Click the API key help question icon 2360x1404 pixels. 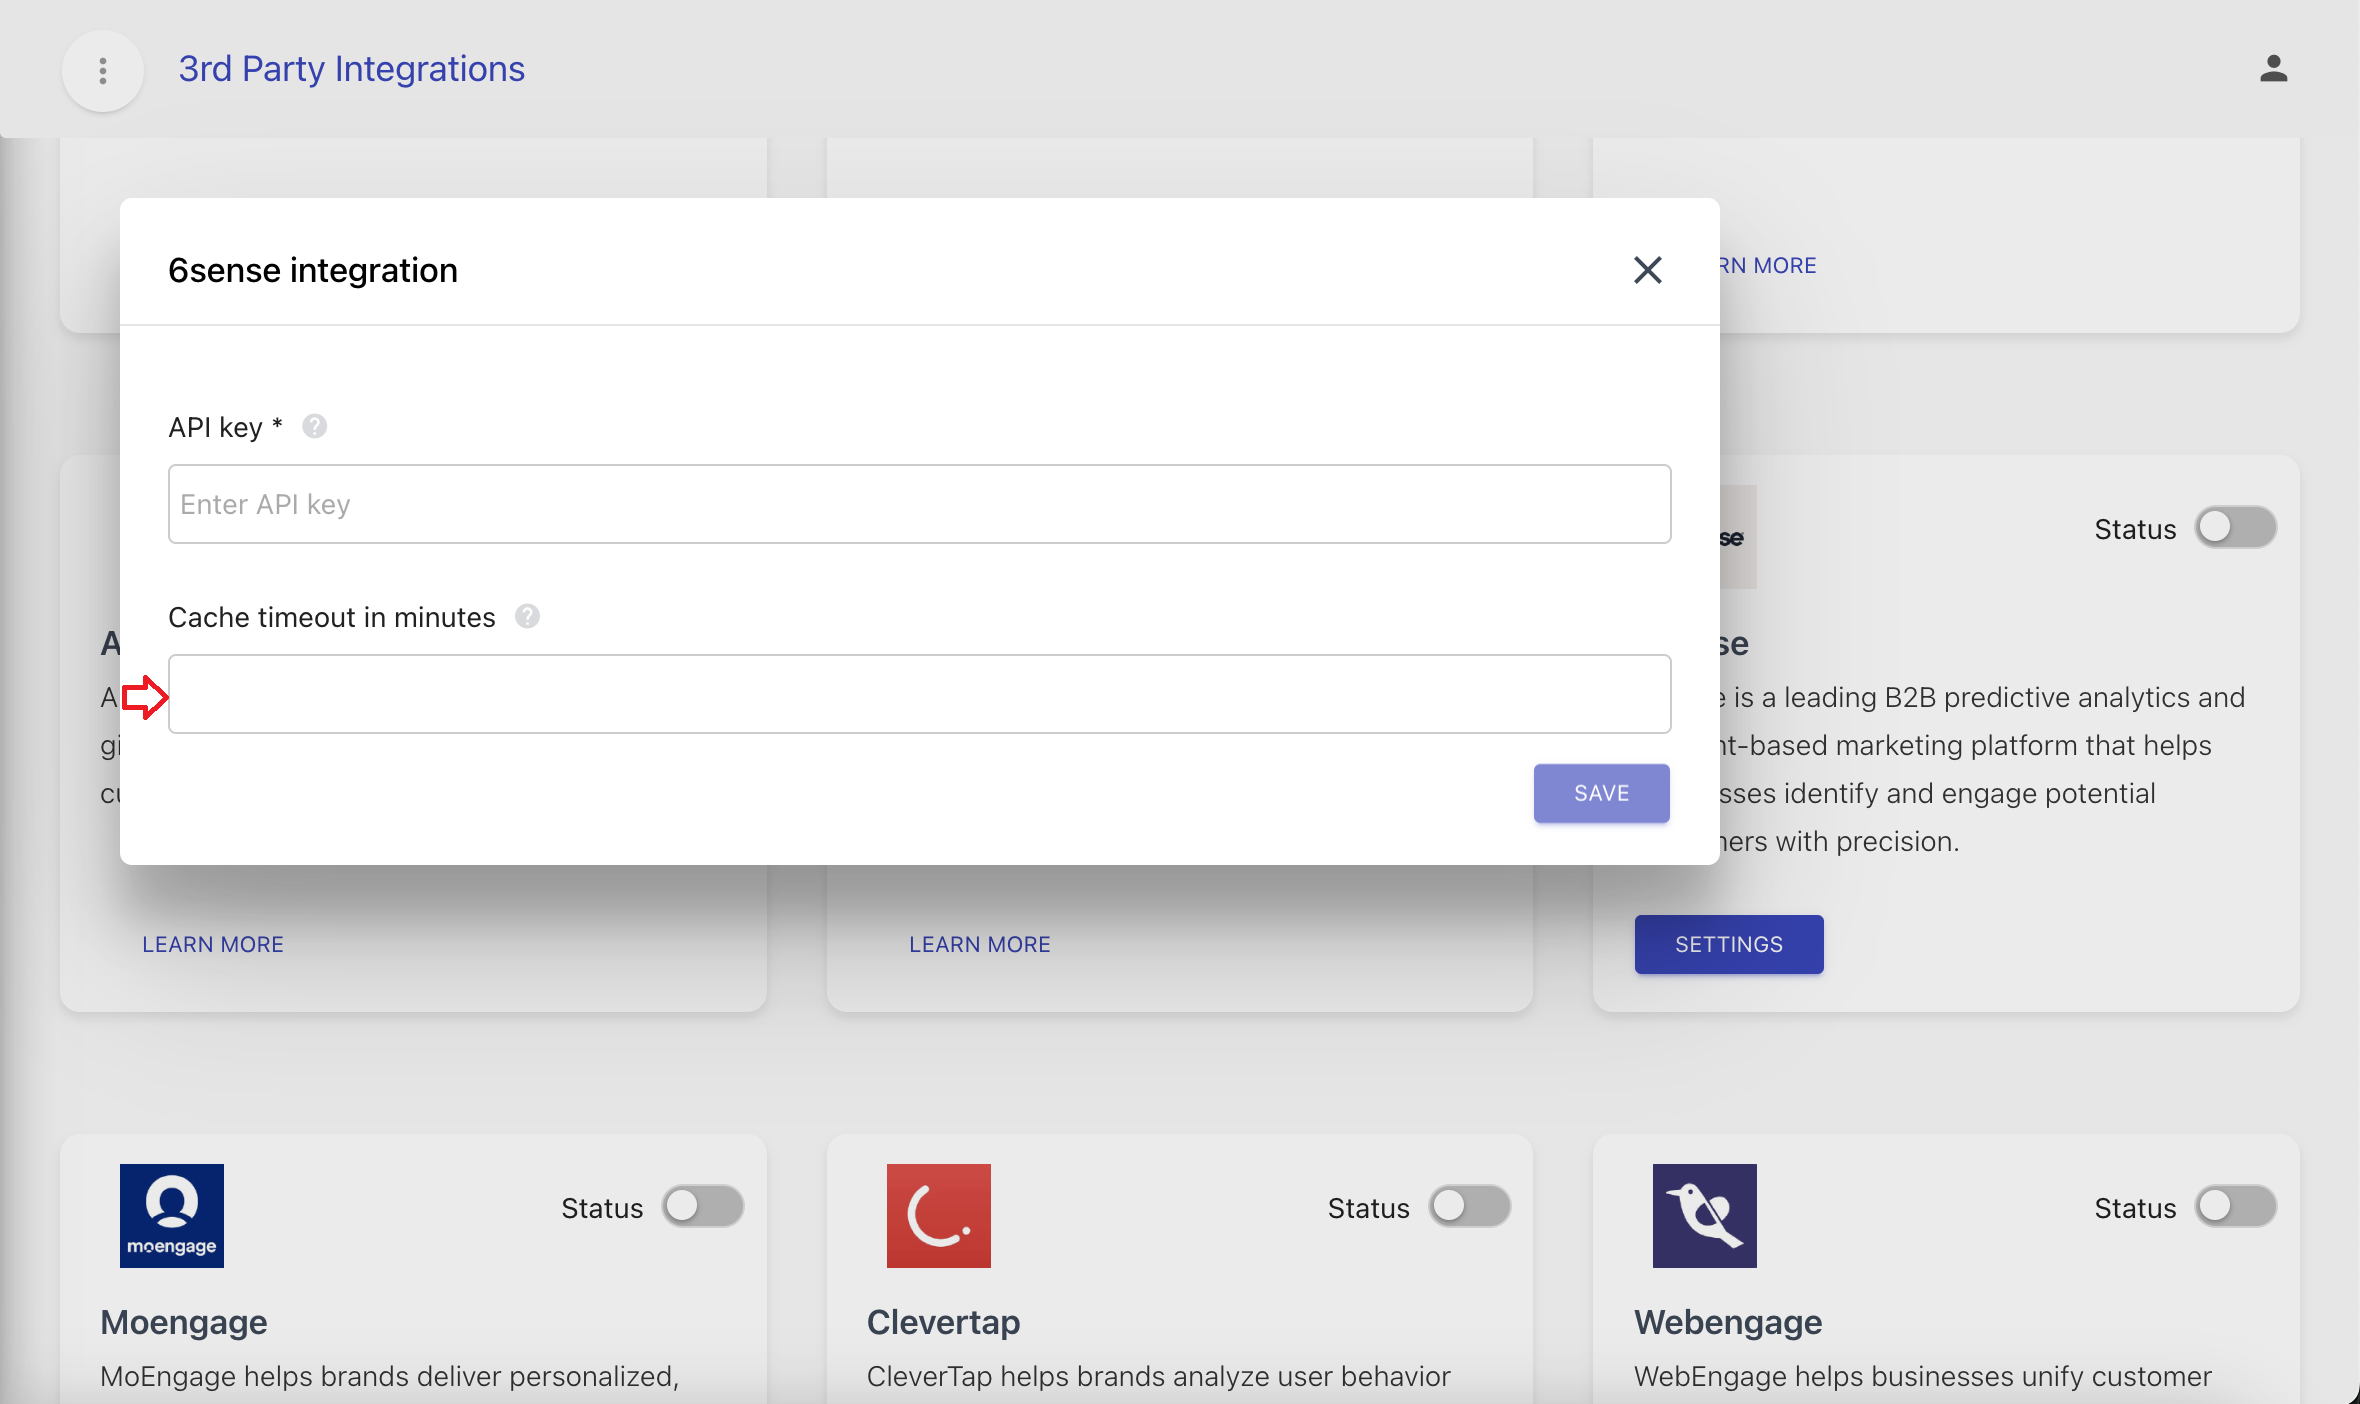(x=314, y=427)
